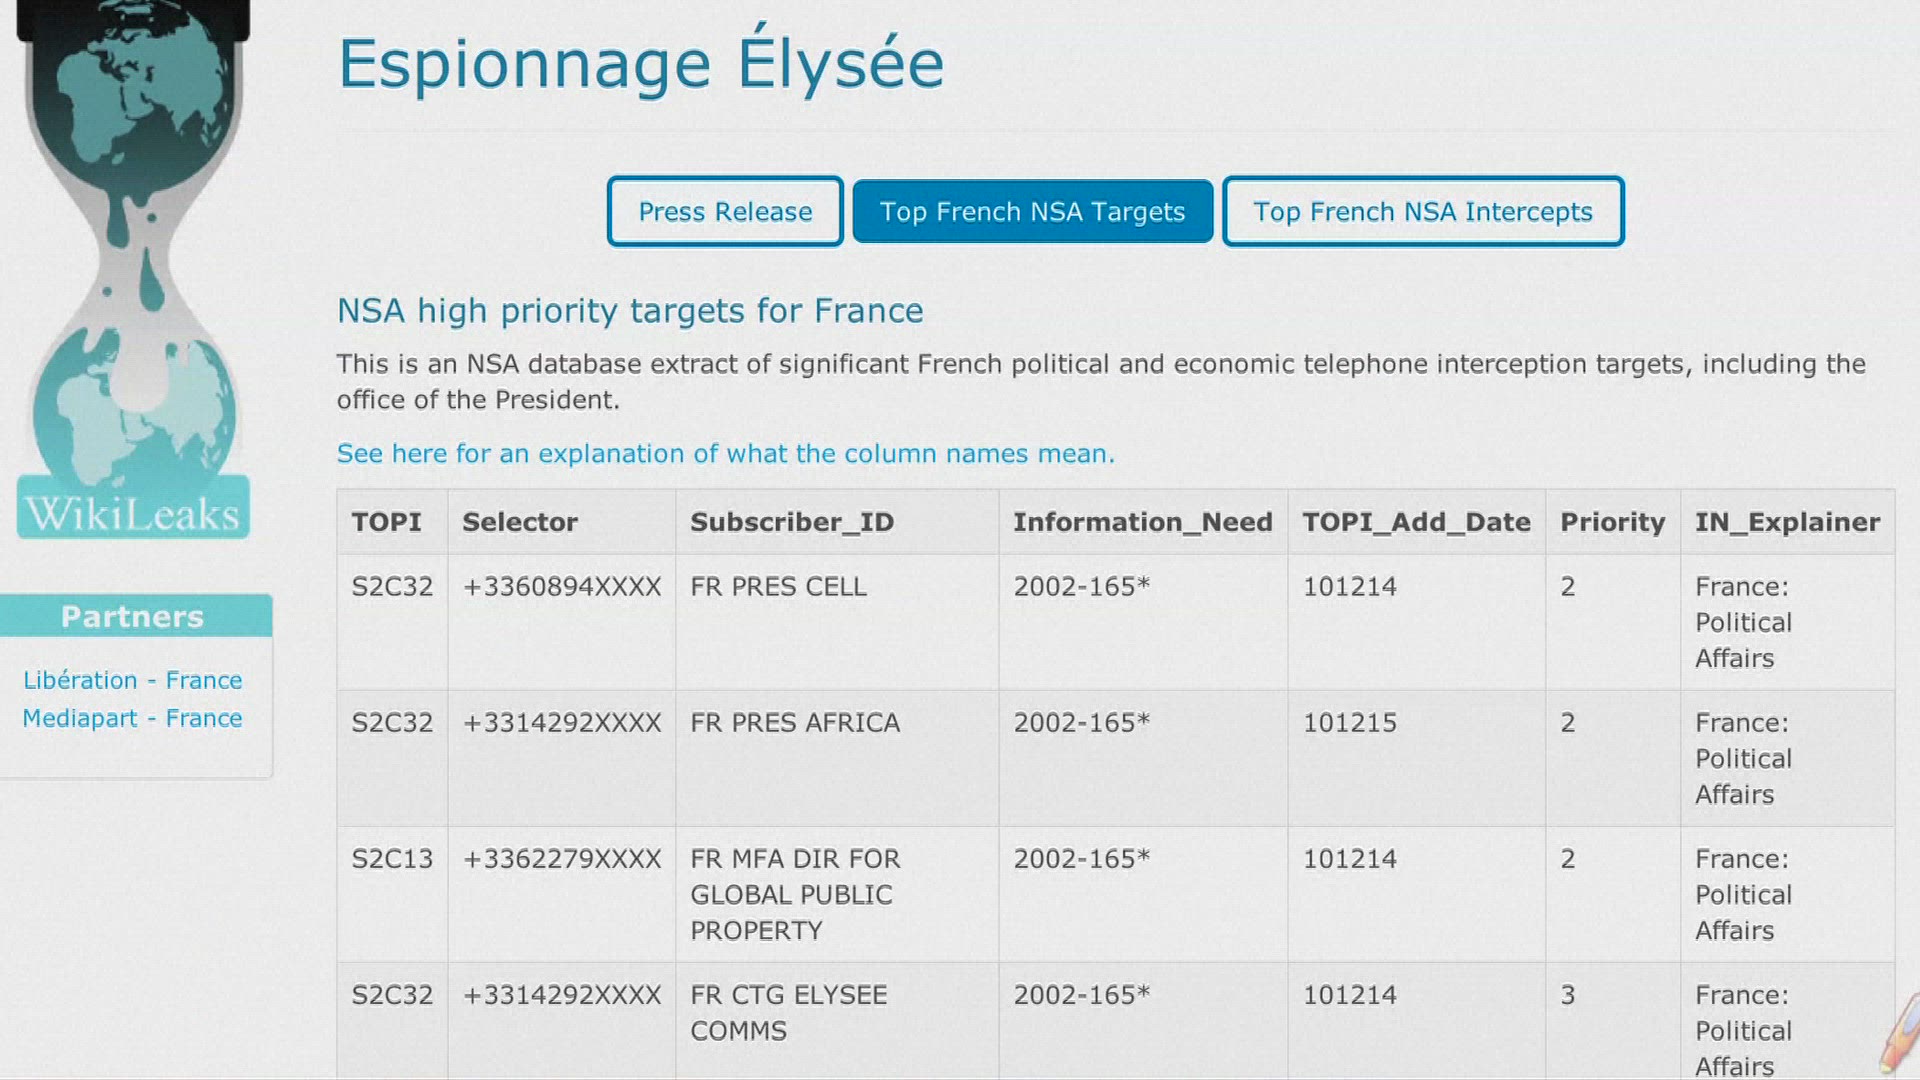Select the FR PRES AFRICA table cell
The width and height of the screenshot is (1920, 1080).
tap(795, 723)
